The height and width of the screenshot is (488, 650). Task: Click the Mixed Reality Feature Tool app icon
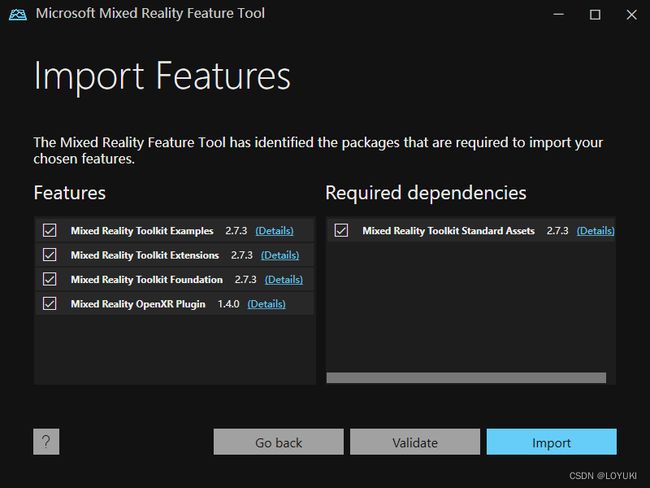[x=18, y=14]
